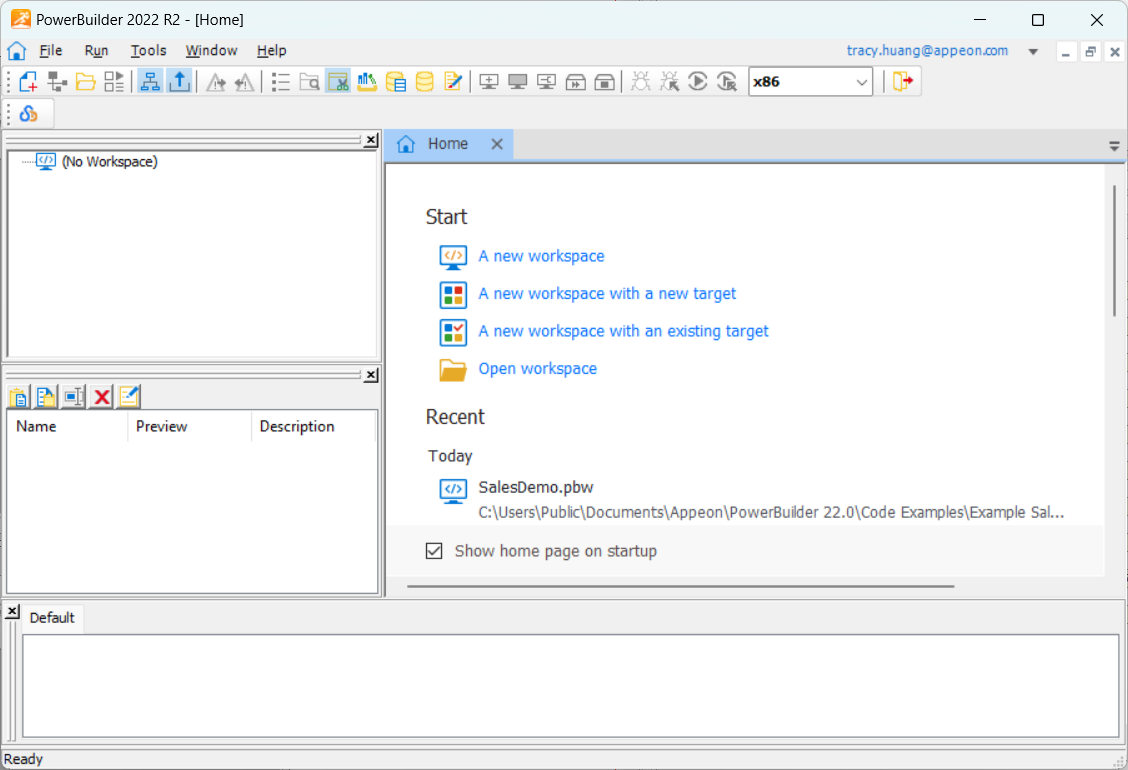Click the bar chart library icon
1128x770 pixels.
tap(367, 82)
